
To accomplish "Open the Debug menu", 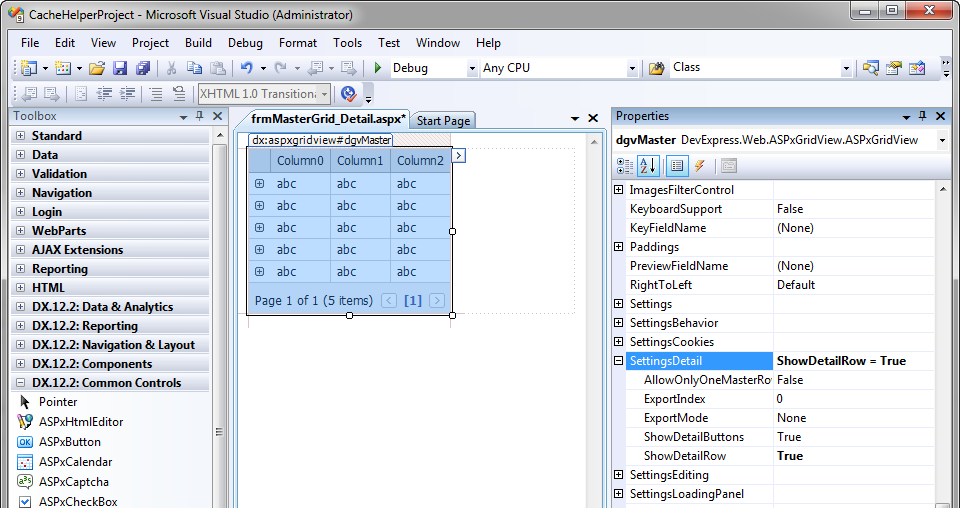I will (245, 43).
